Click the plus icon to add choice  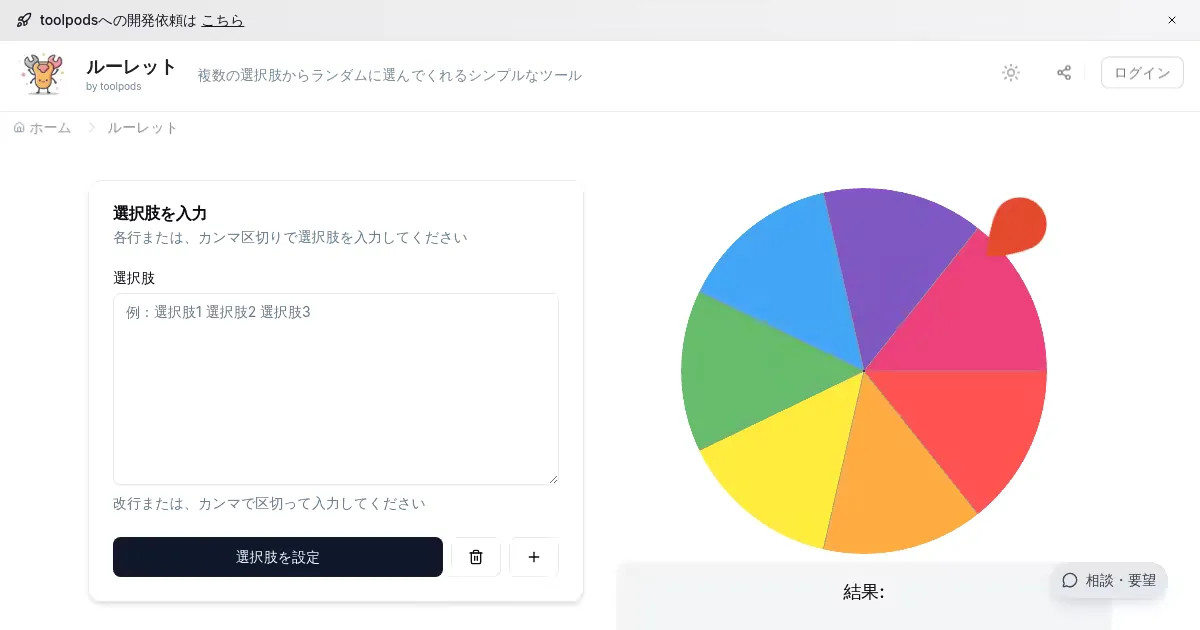(534, 557)
